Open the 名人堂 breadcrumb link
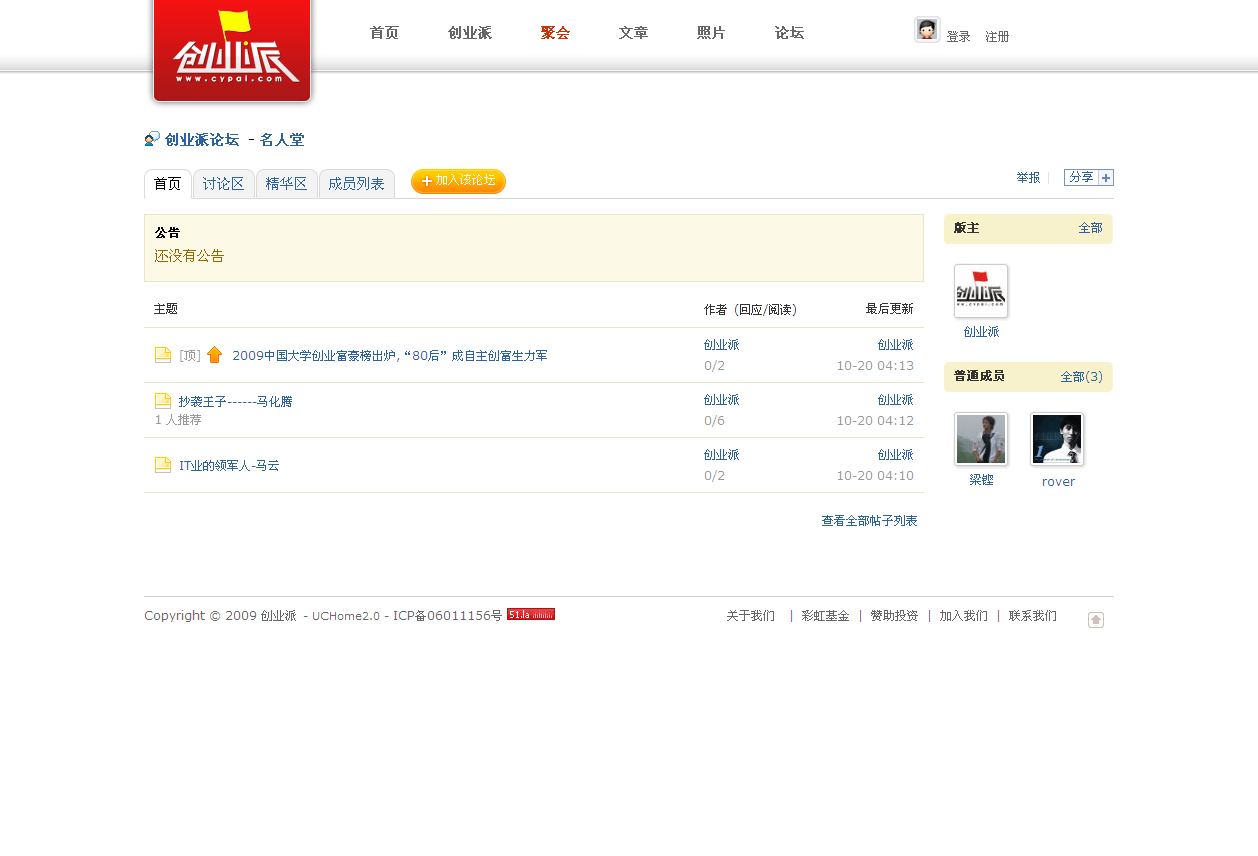The image size is (1258, 856). (282, 140)
